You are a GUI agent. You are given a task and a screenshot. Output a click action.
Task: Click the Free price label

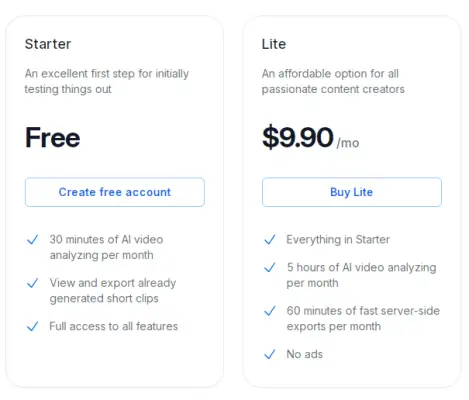click(53, 137)
